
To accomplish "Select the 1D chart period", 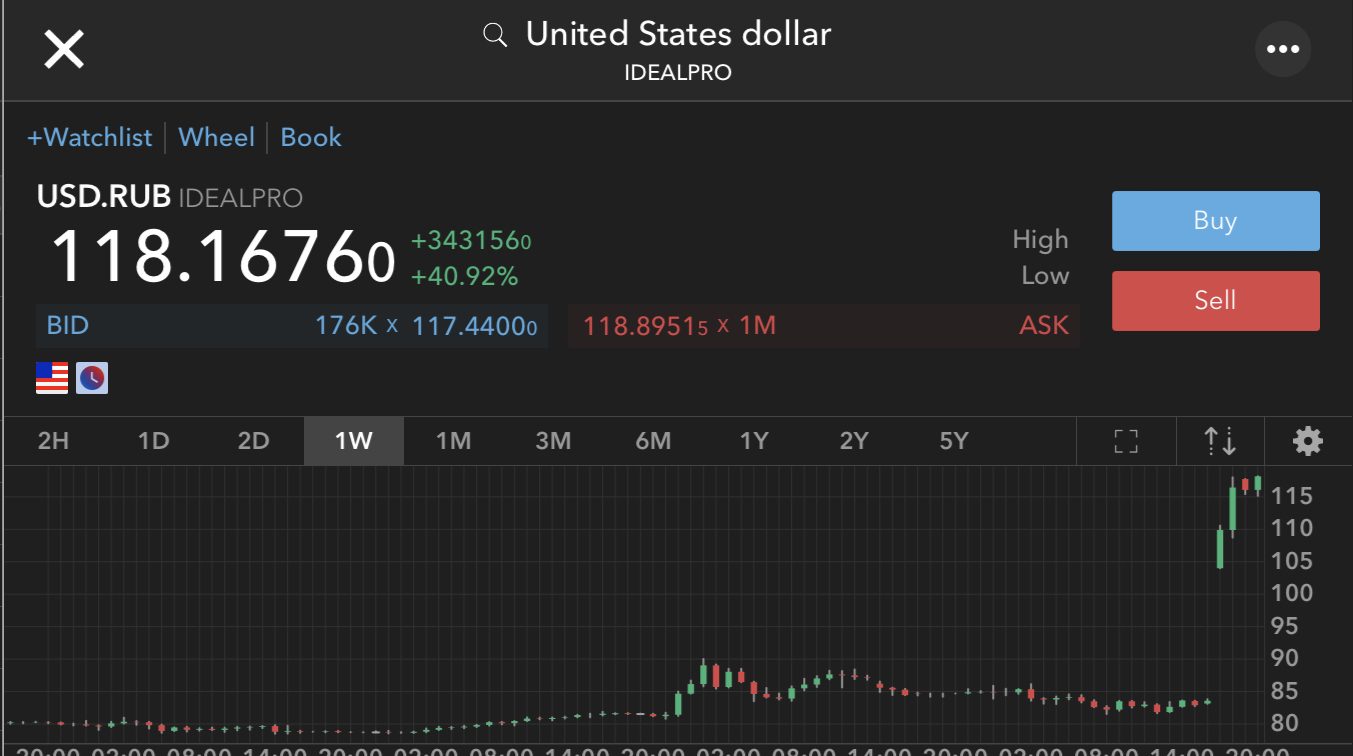I will (153, 441).
